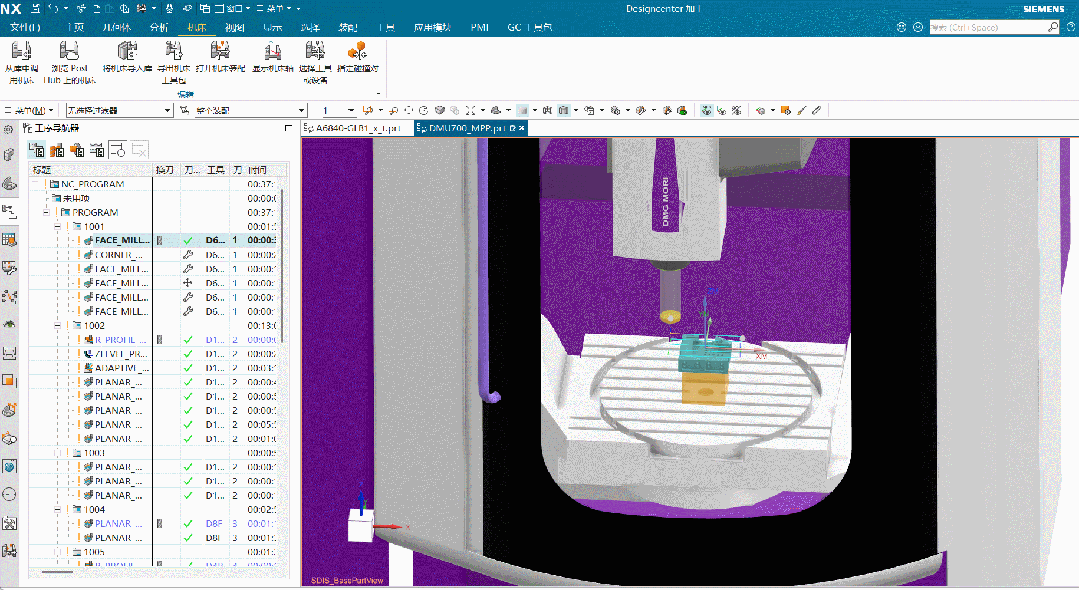Open the selection filter dropdown in toolbar
Image resolution: width=1079 pixels, height=590 pixels.
148,110
